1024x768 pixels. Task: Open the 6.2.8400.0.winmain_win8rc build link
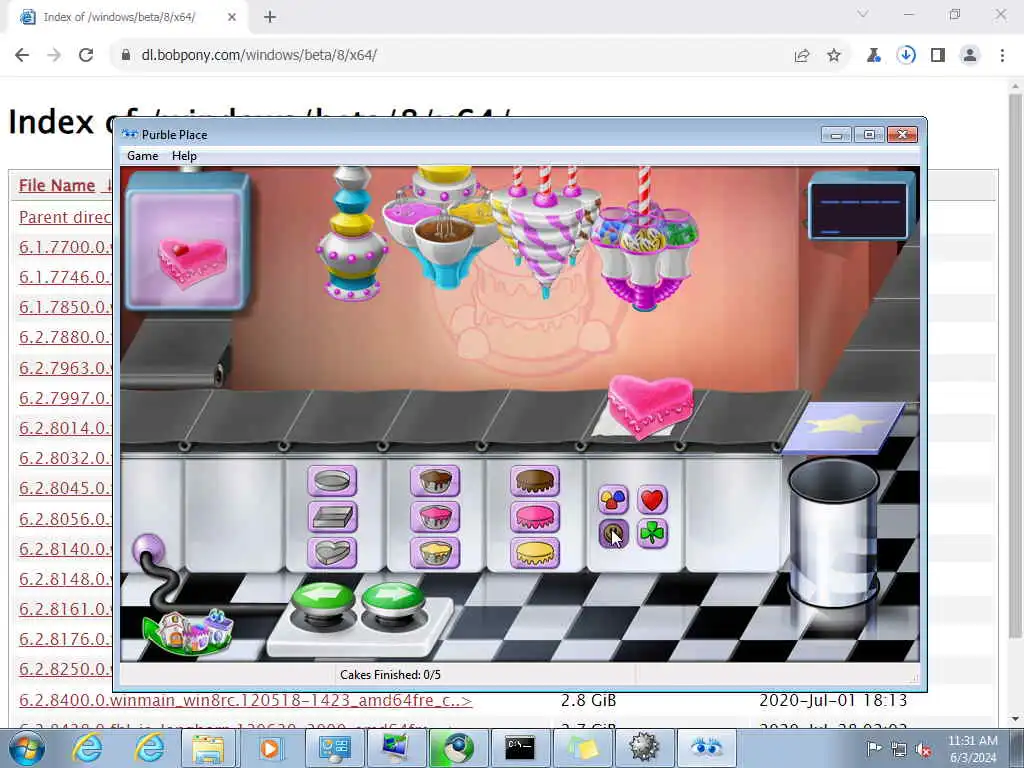[x=245, y=700]
